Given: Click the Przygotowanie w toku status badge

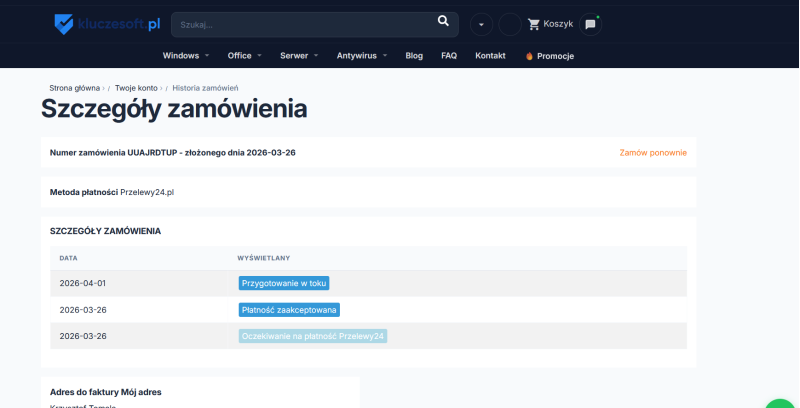Looking at the screenshot, I should (284, 283).
